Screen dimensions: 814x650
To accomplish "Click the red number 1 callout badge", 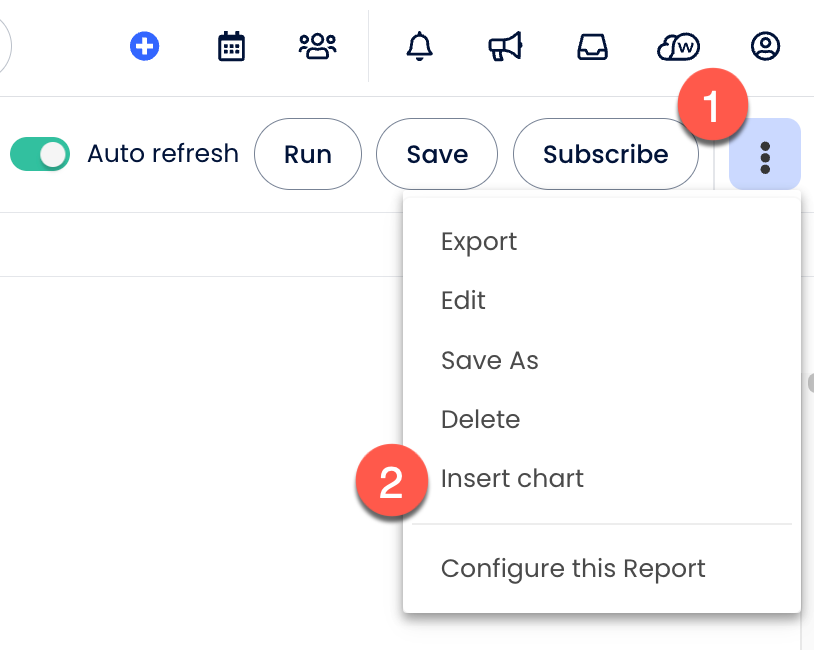I will [x=711, y=107].
